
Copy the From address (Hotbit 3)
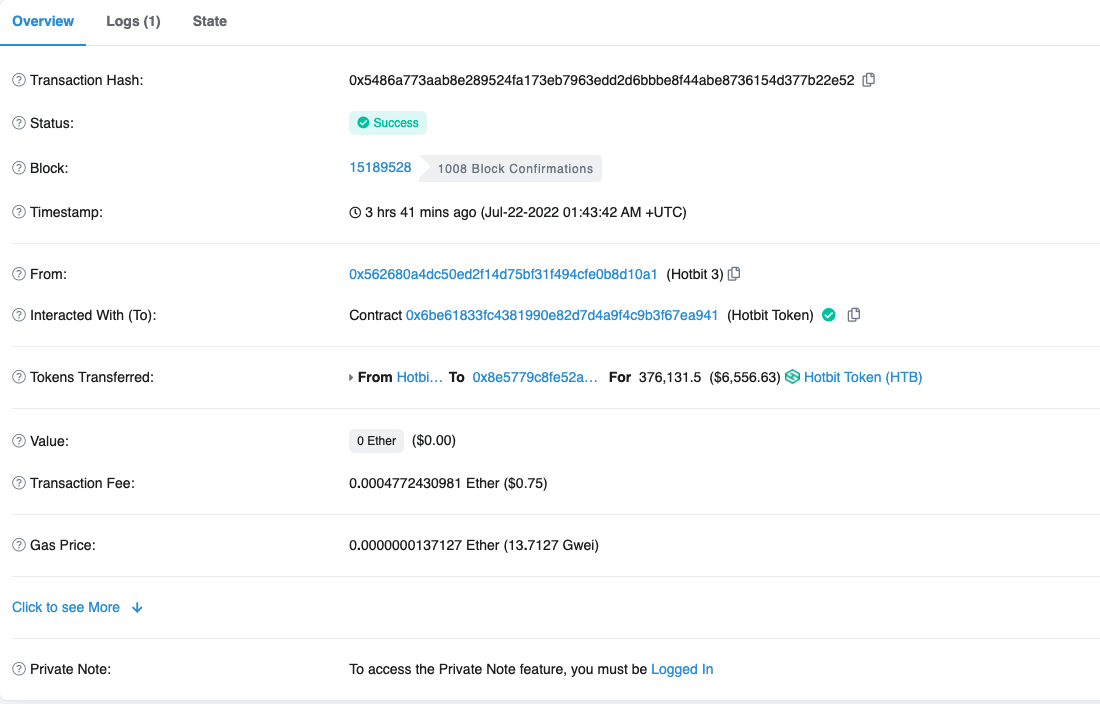tap(734, 274)
